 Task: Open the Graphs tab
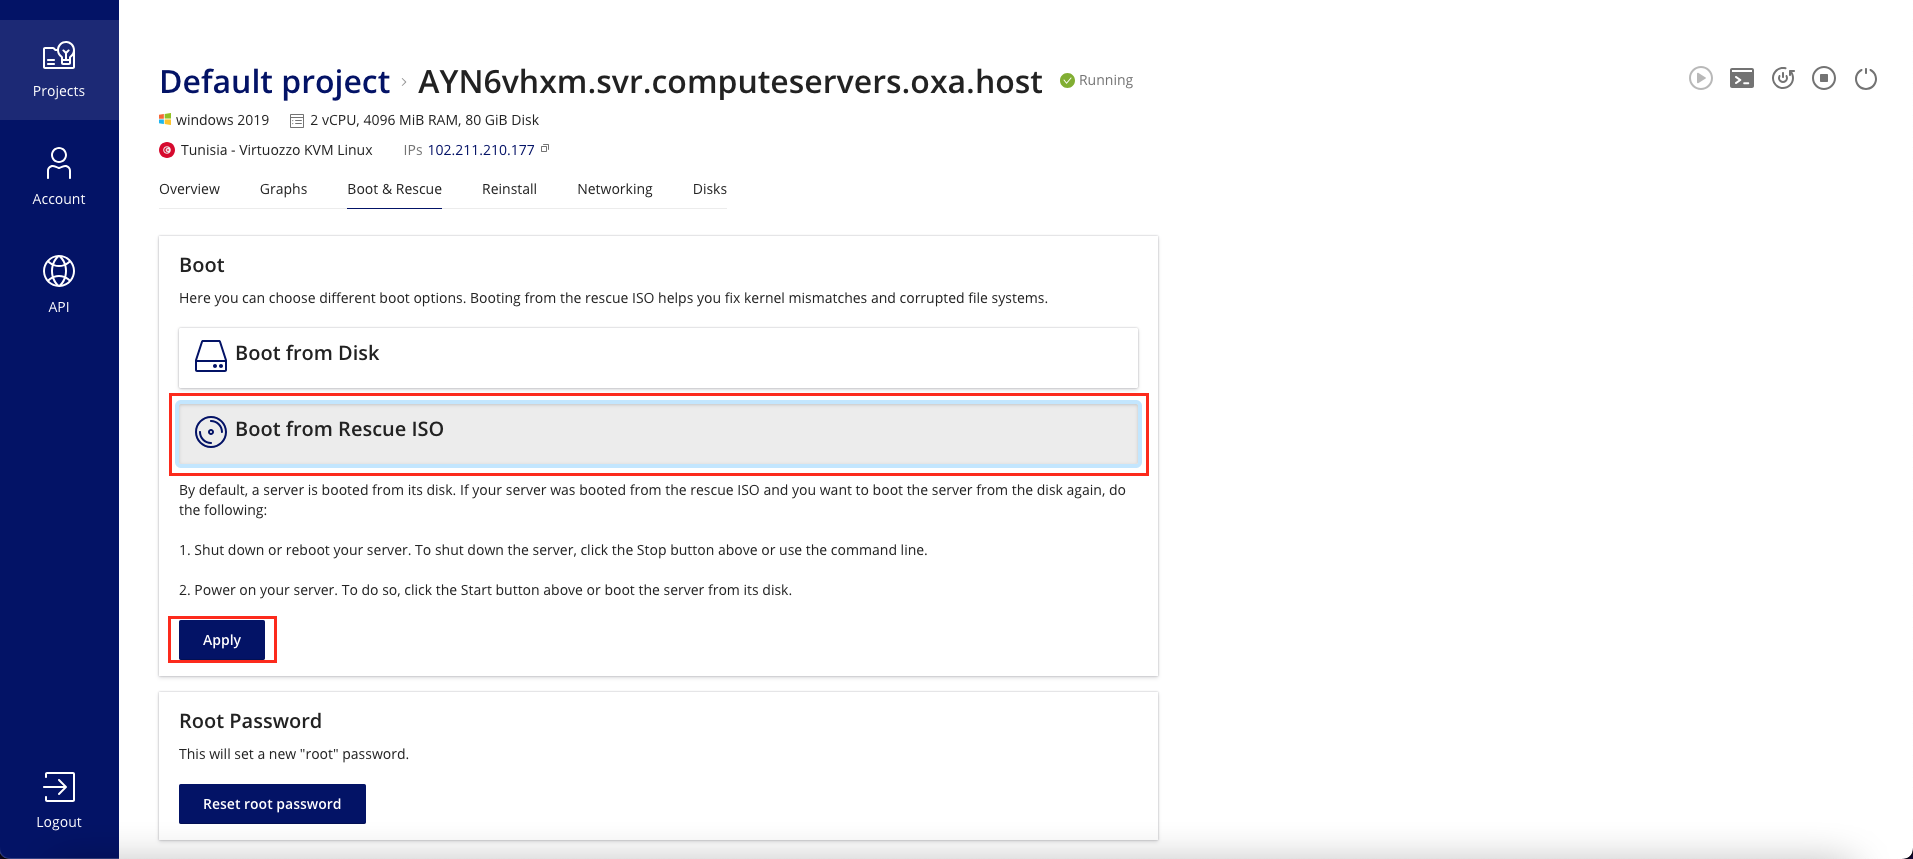[x=283, y=189]
